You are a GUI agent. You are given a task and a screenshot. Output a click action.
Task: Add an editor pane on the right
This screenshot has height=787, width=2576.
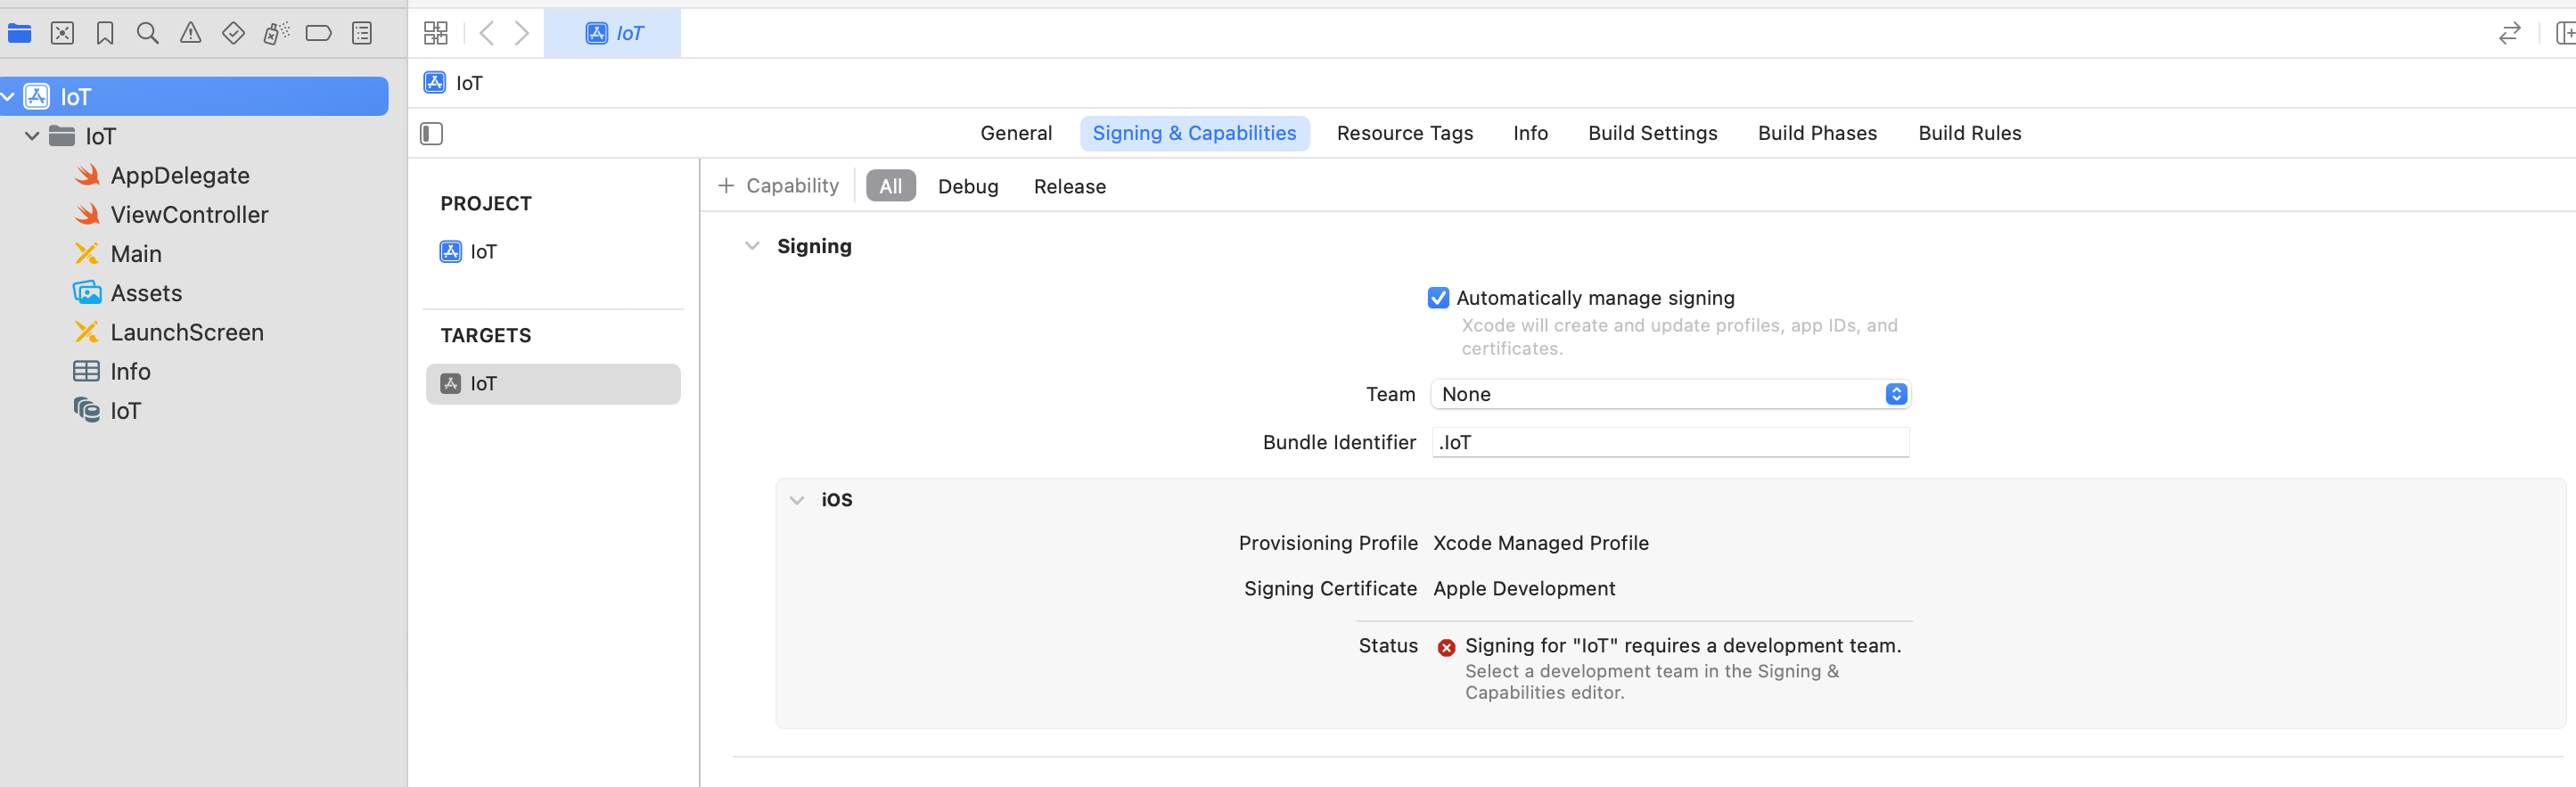click(x=2565, y=33)
